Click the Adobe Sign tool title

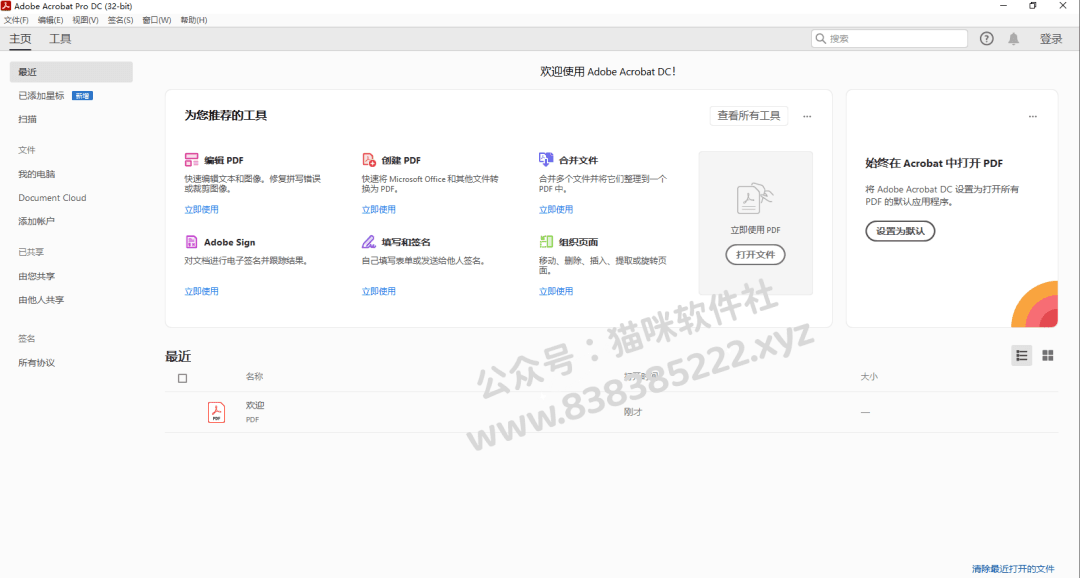pyautogui.click(x=229, y=242)
